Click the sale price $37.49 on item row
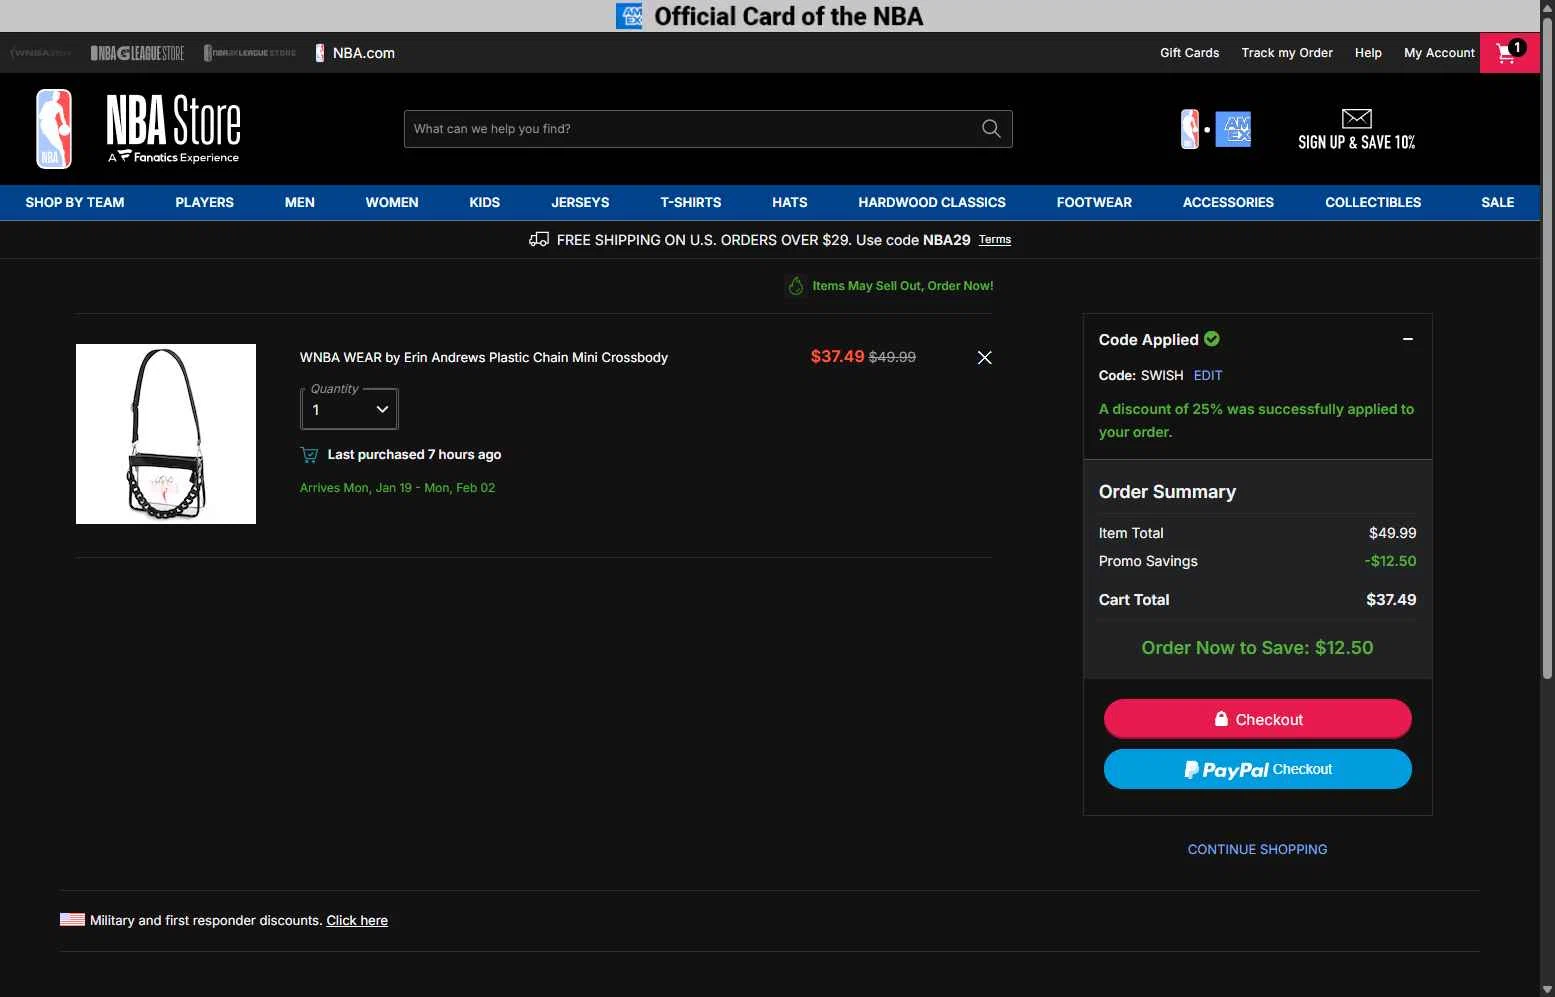Image resolution: width=1555 pixels, height=997 pixels. [837, 357]
